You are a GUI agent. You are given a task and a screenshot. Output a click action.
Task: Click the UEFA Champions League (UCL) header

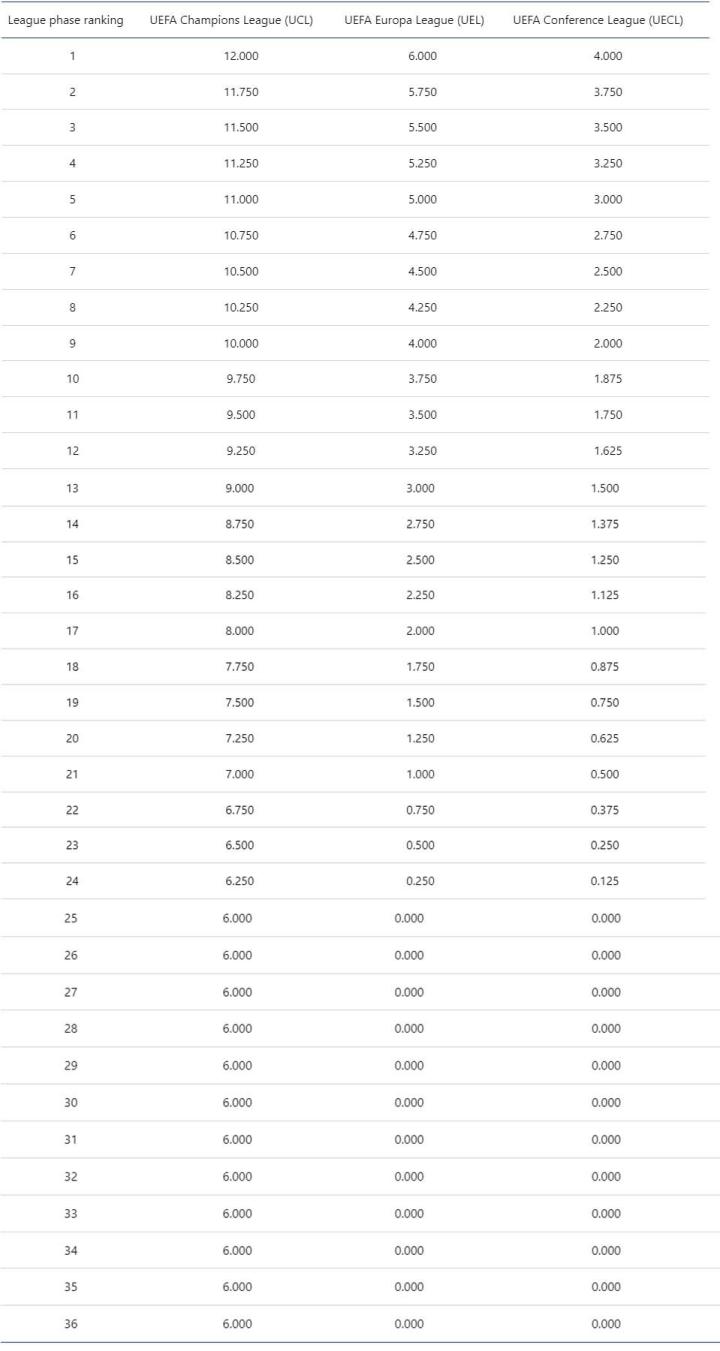point(231,20)
